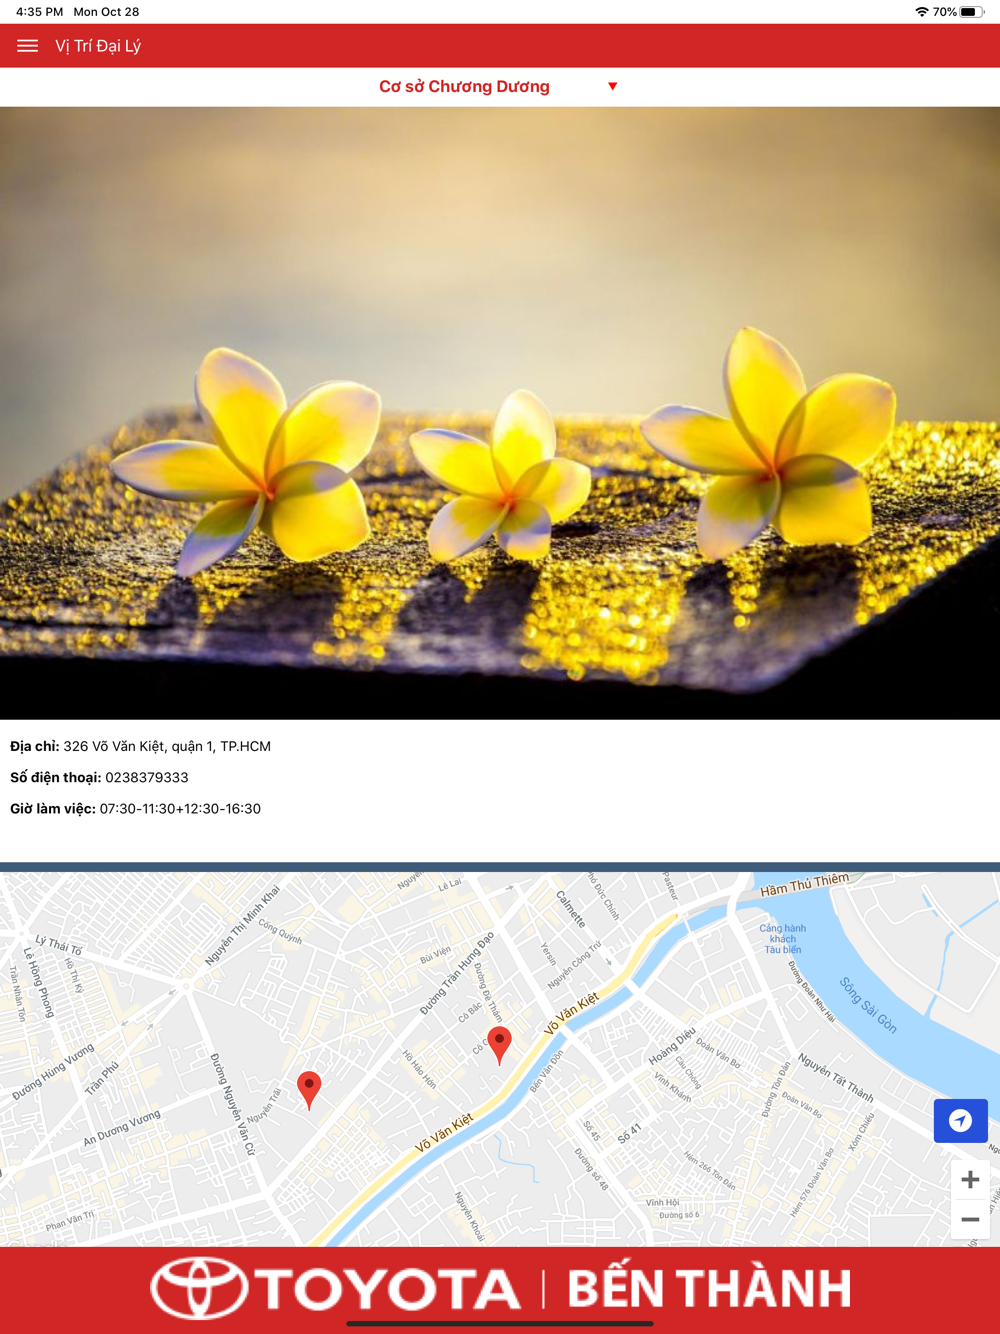Tap the Toyota logo emblem
Image resolution: width=1000 pixels, height=1334 pixels.
pyautogui.click(x=200, y=1288)
